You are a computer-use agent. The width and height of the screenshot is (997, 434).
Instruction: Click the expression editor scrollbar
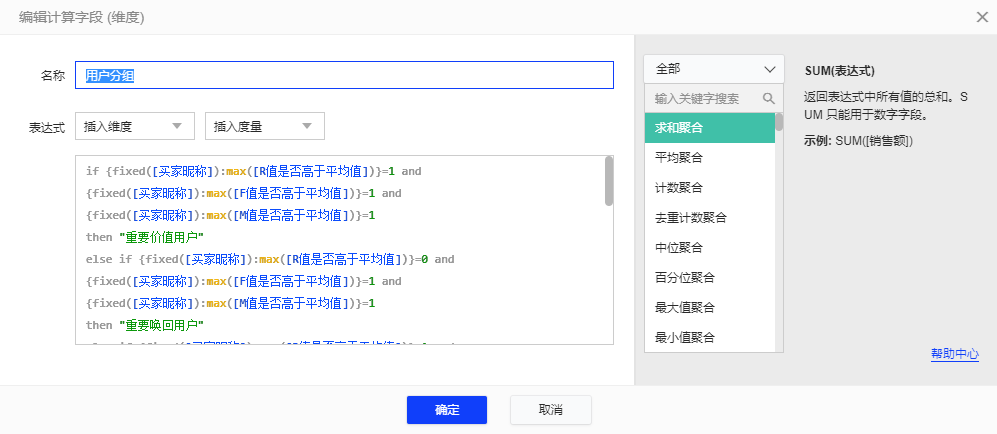coord(608,182)
